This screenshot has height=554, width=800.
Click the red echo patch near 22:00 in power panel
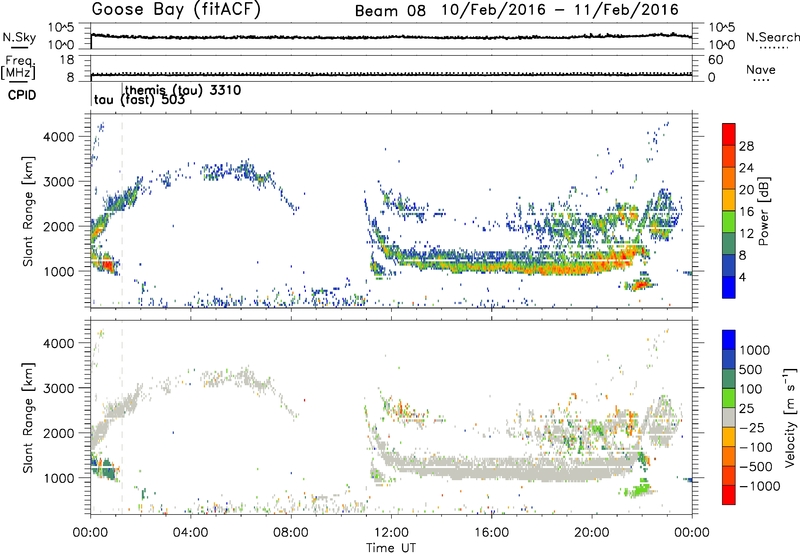(641, 282)
